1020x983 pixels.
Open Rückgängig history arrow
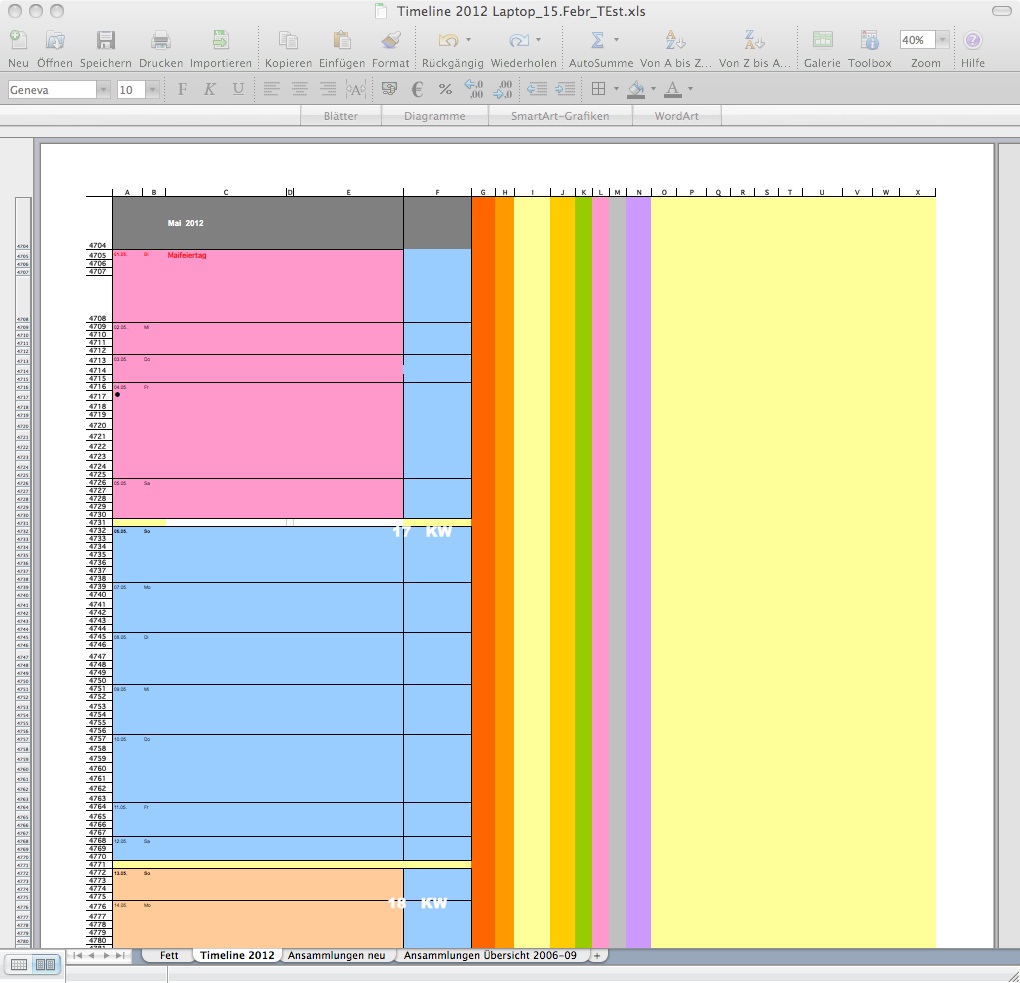[x=468, y=40]
